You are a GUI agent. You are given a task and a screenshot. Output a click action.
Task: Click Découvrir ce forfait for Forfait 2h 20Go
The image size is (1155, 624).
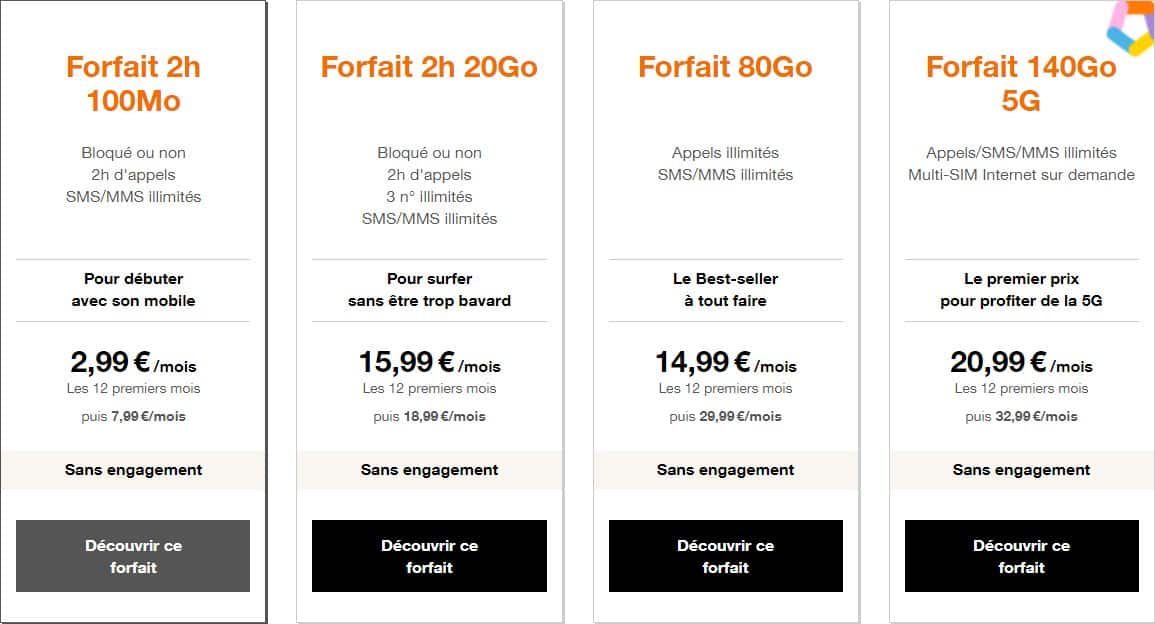pyautogui.click(x=429, y=556)
